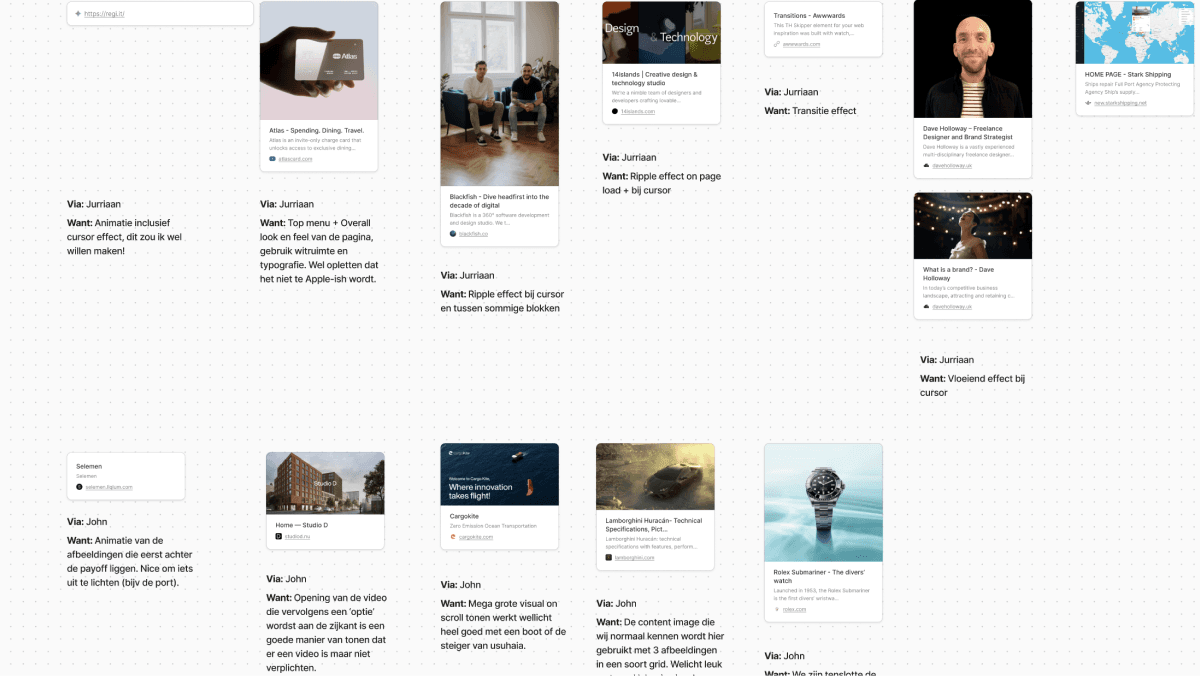The width and height of the screenshot is (1200, 676).
Task: Click 'Zero Emission Ocean Transportation' description
Action: coord(493,525)
